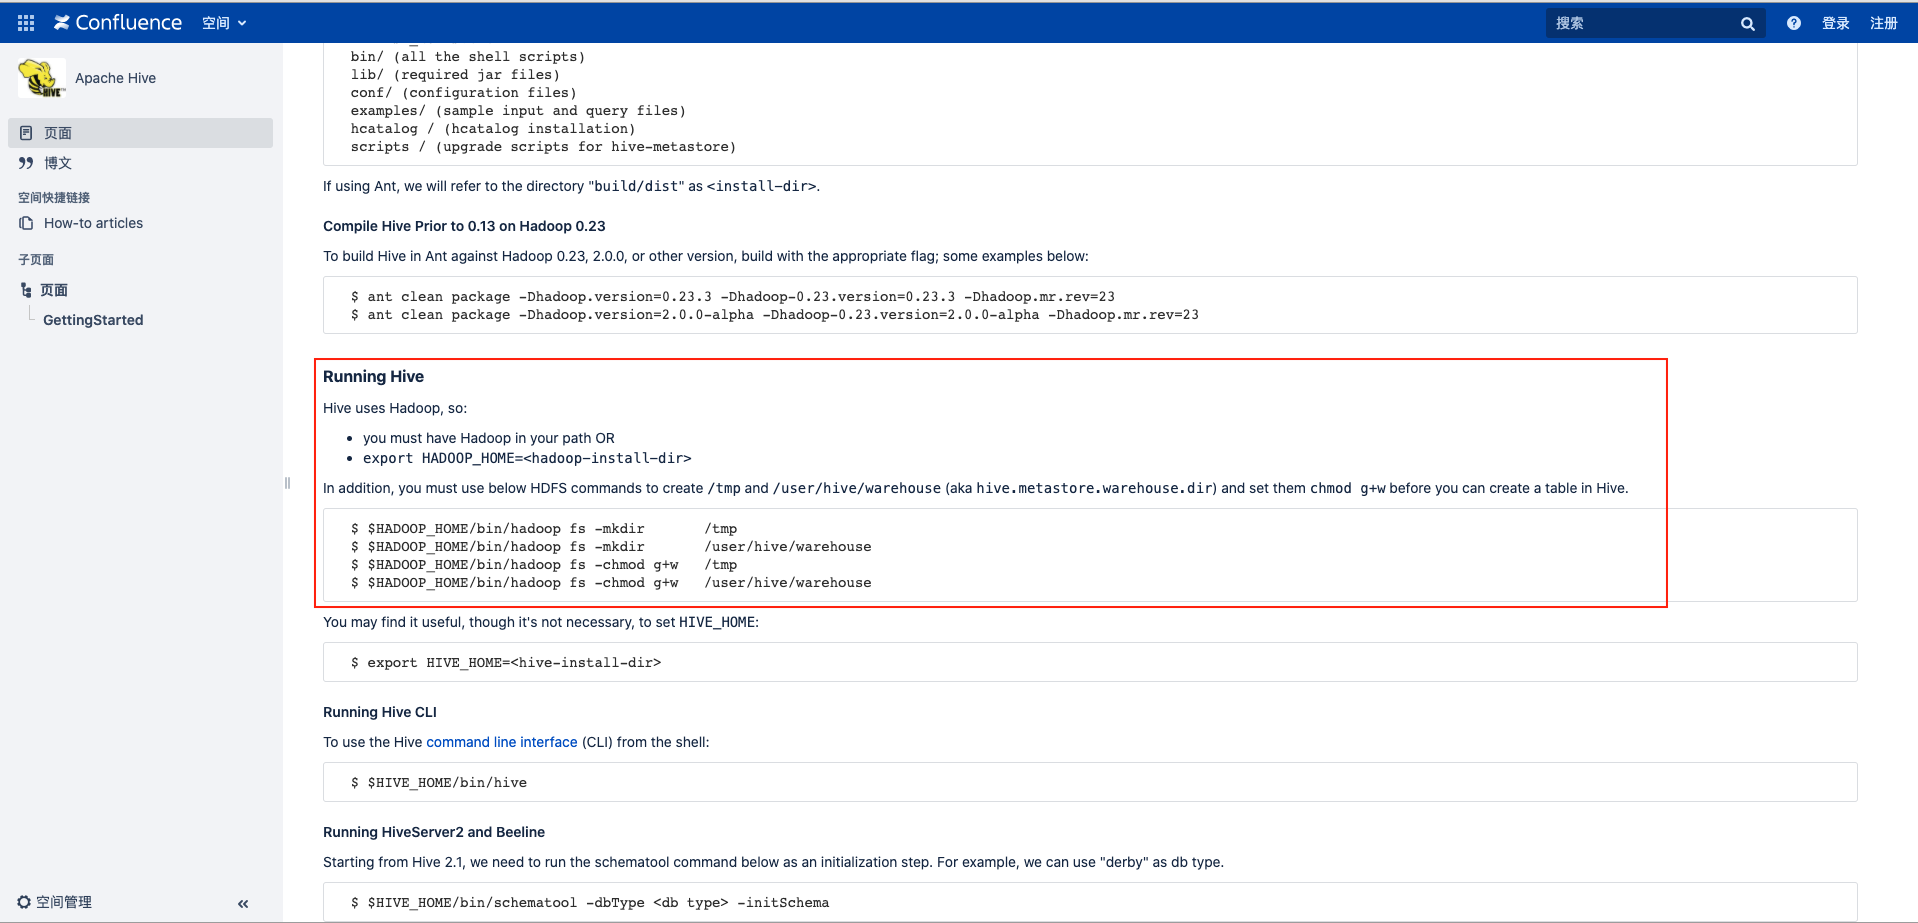Click the Running Hive heading
The height and width of the screenshot is (923, 1918).
pyautogui.click(x=373, y=376)
